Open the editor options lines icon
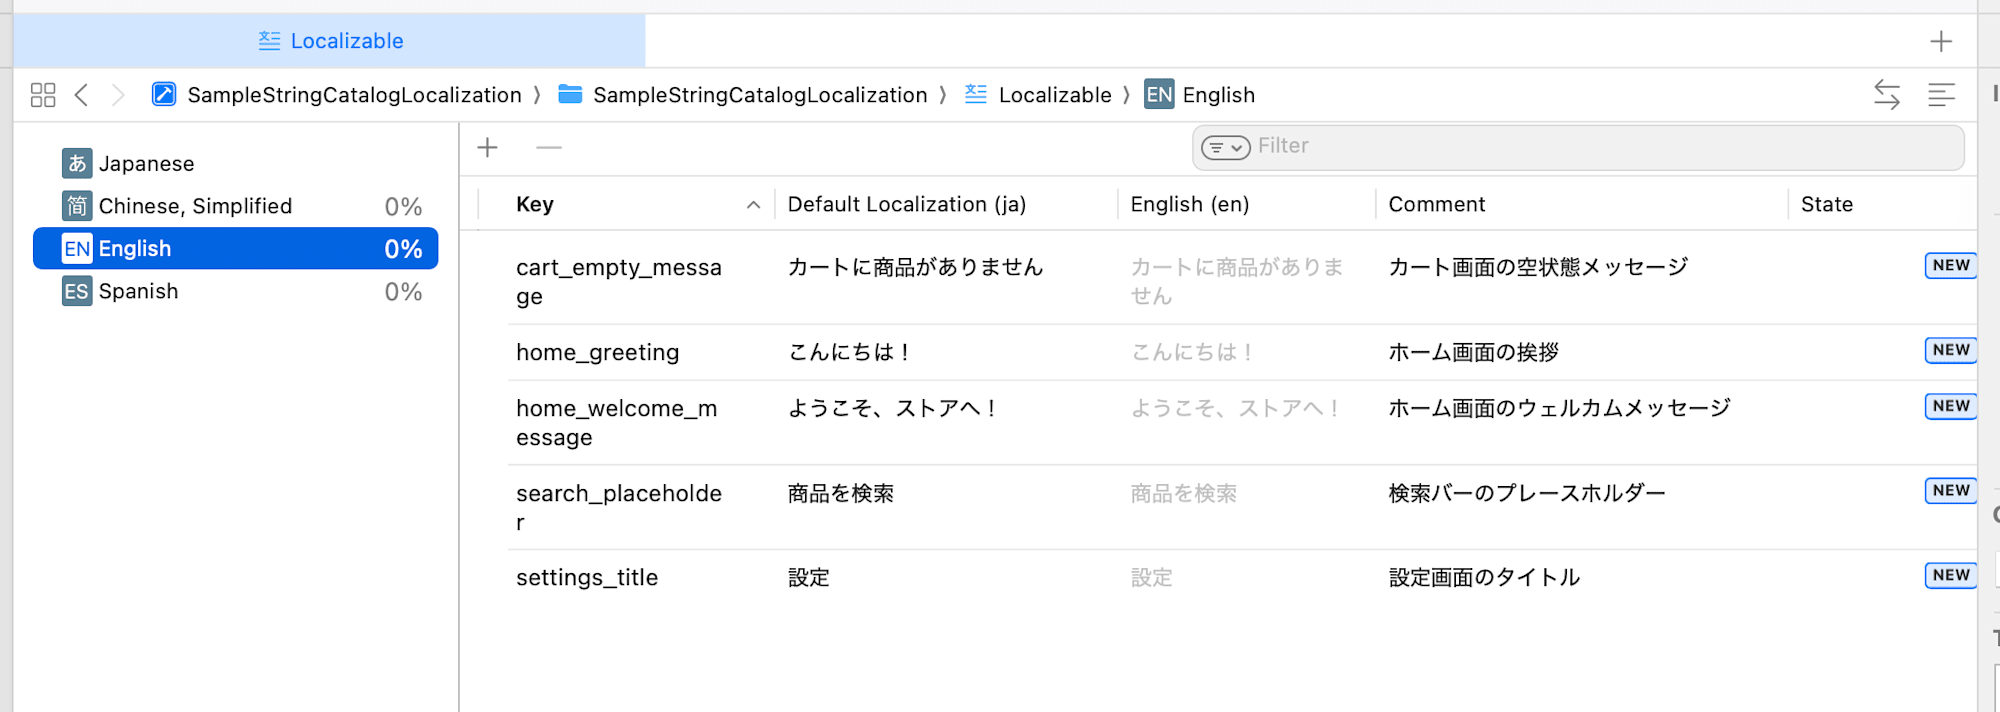This screenshot has width=2000, height=712. click(1940, 95)
